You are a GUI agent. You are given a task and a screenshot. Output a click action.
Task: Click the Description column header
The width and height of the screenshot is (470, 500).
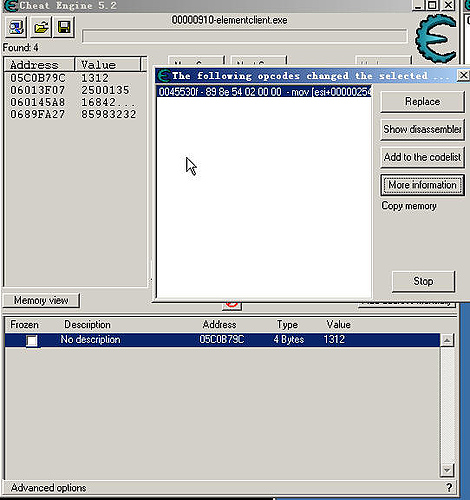(87, 324)
